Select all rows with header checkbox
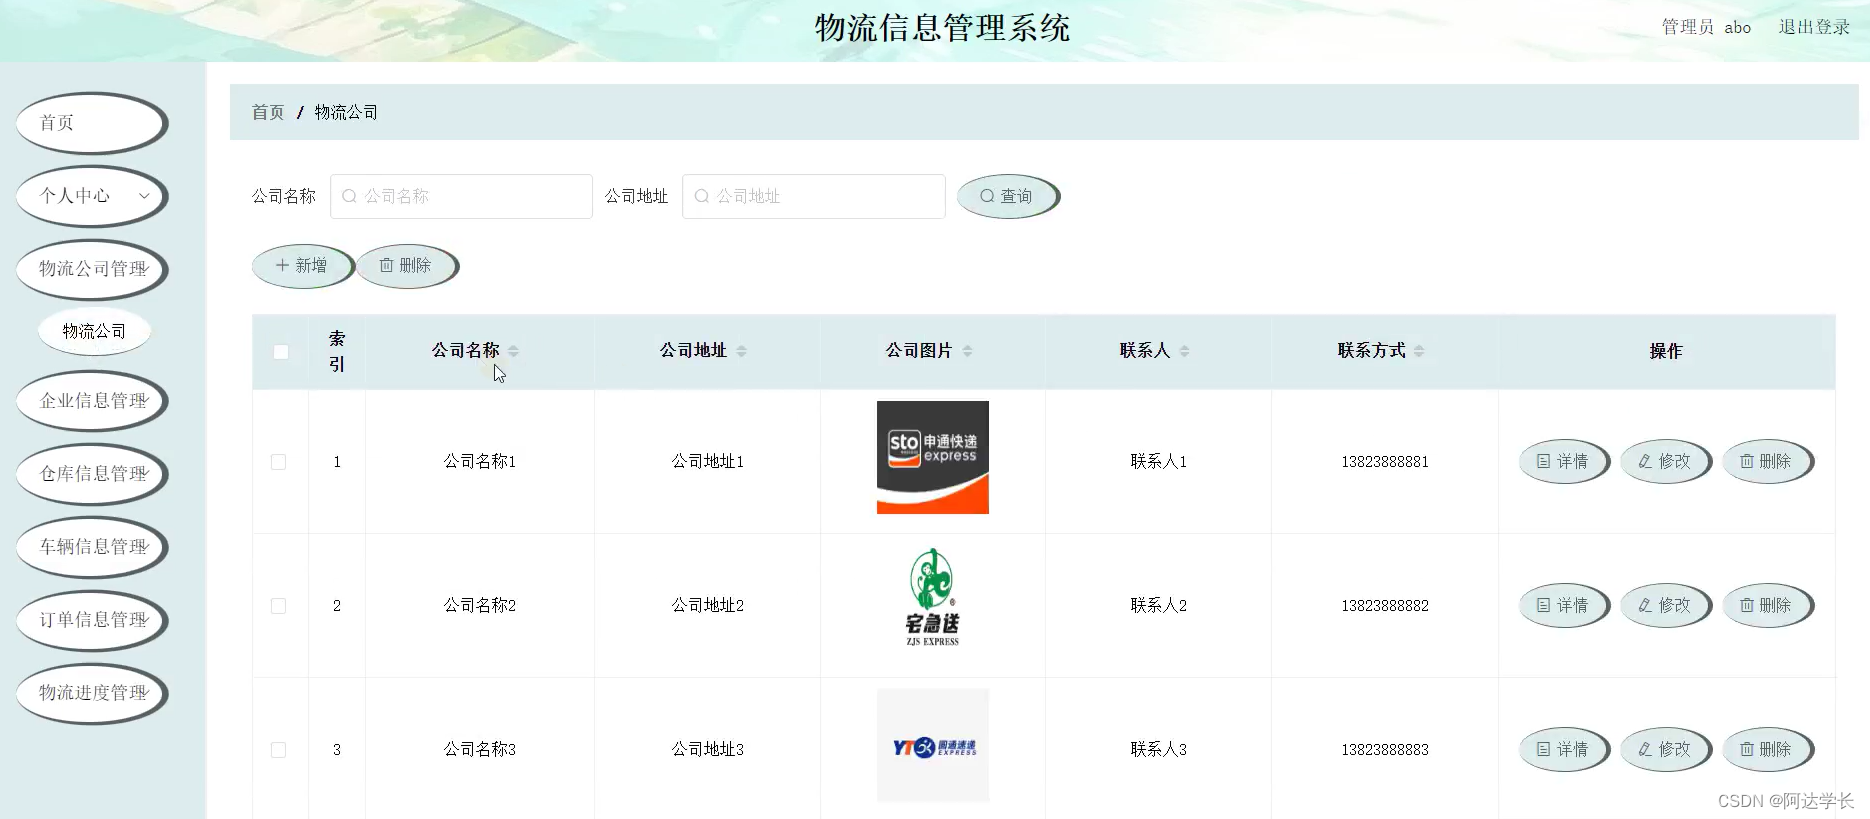Viewport: 1870px width, 819px height. click(x=281, y=352)
